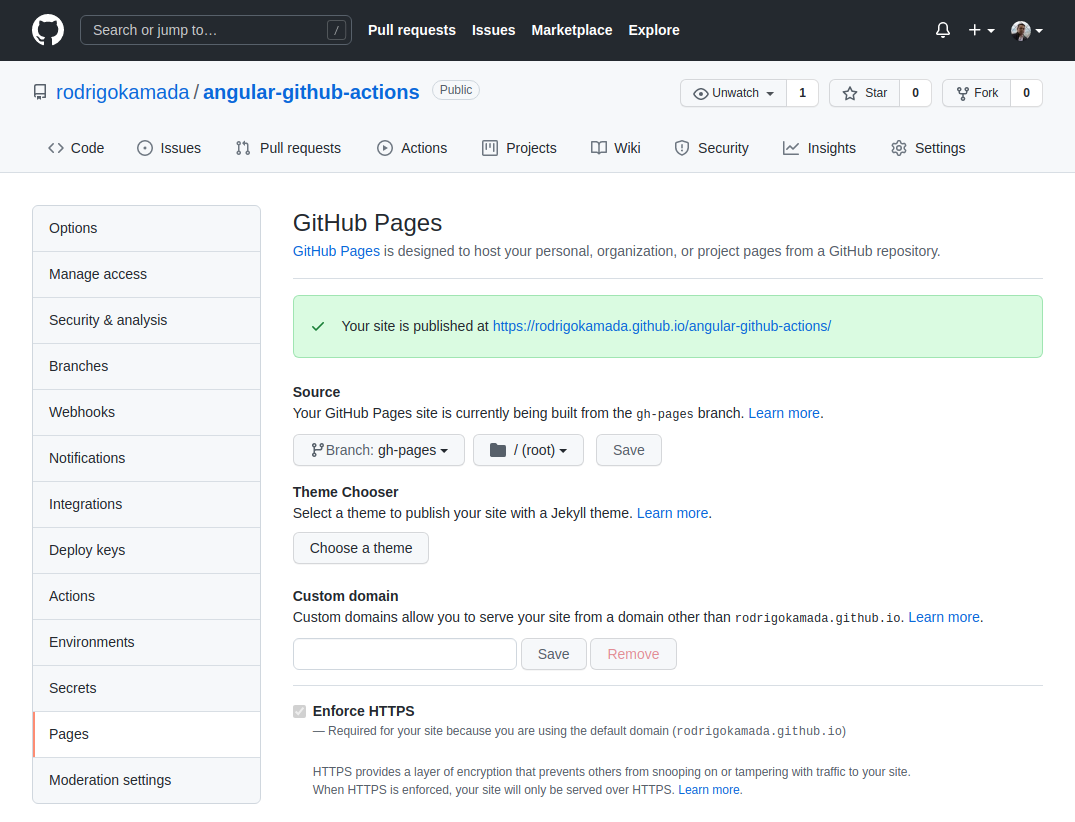Toggle the Enforce HTTPS checkbox

click(300, 712)
